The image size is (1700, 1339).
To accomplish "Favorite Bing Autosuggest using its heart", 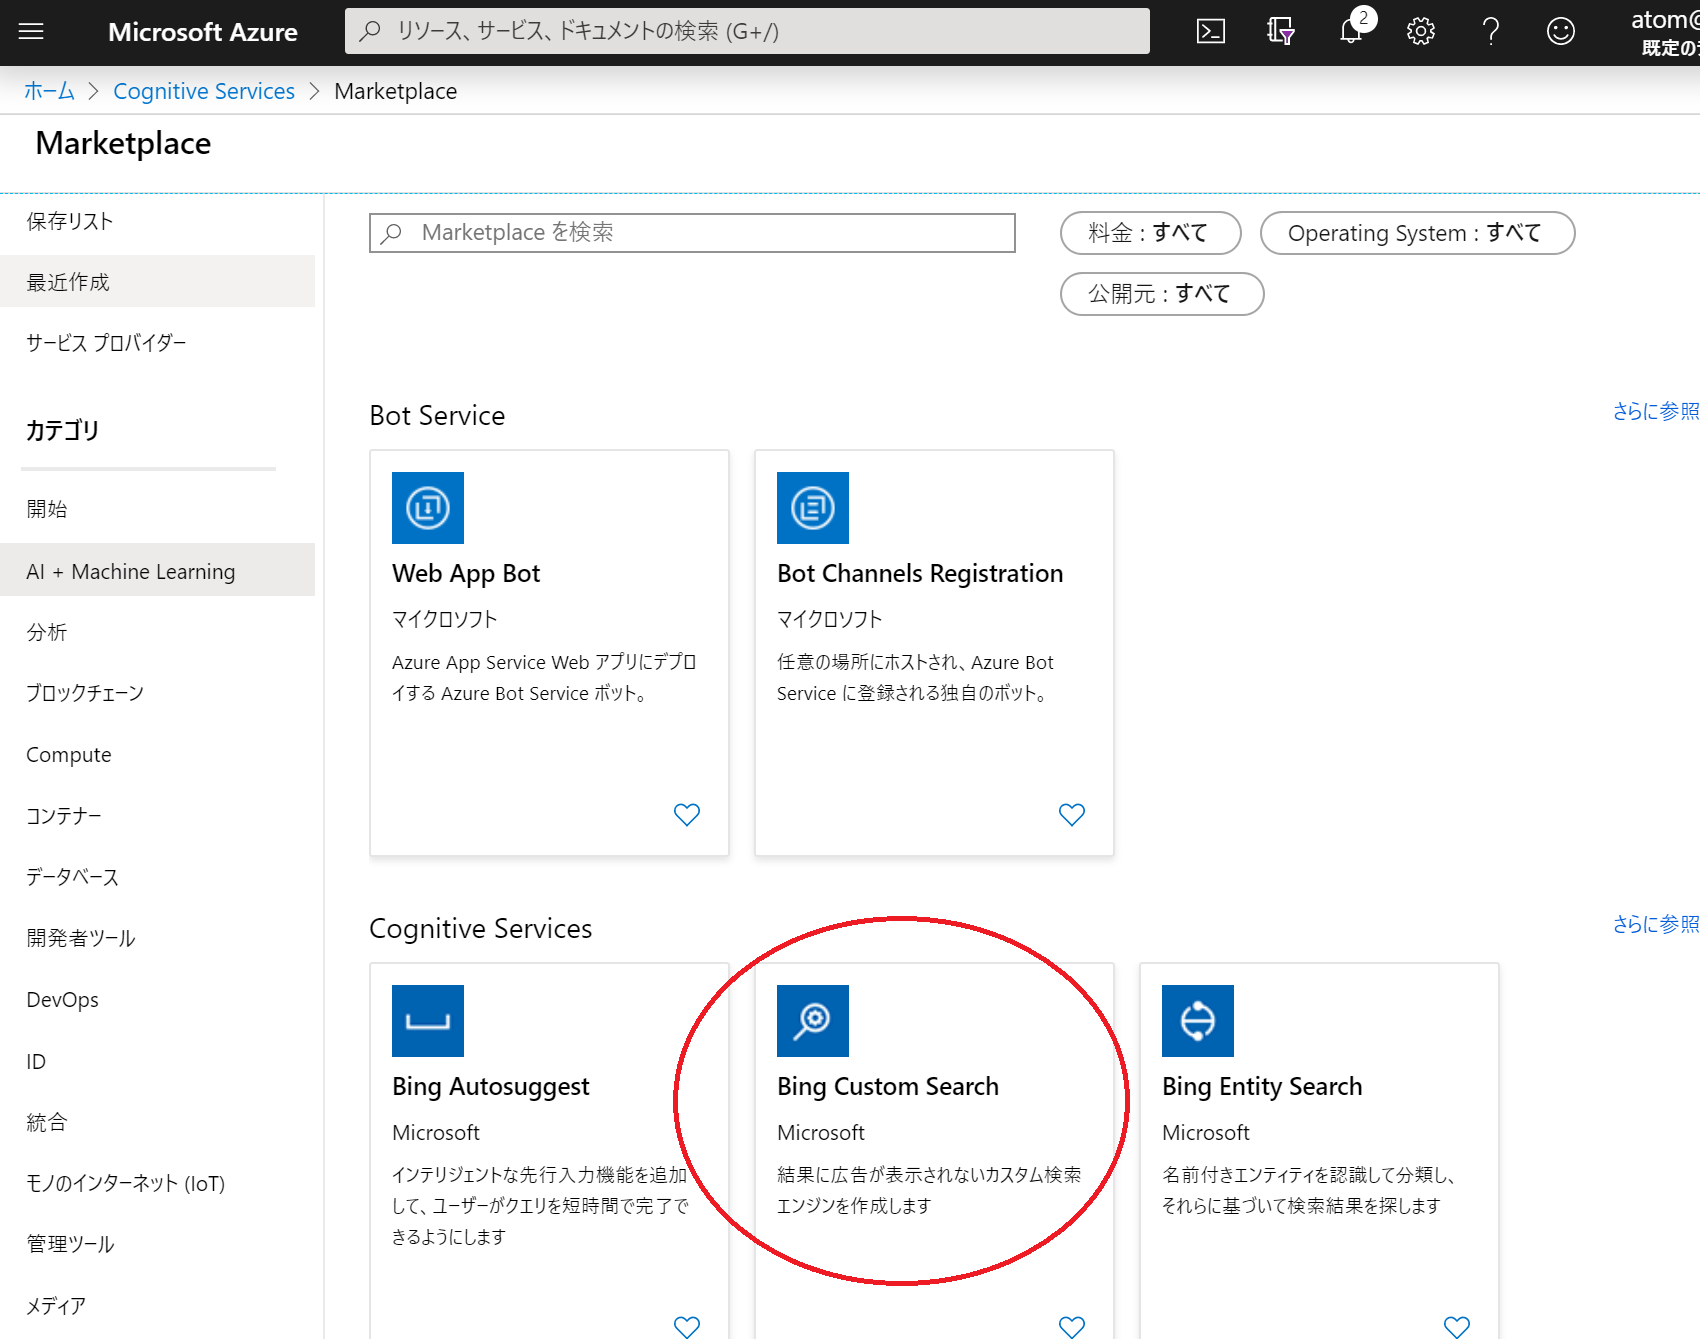I will (x=686, y=1326).
